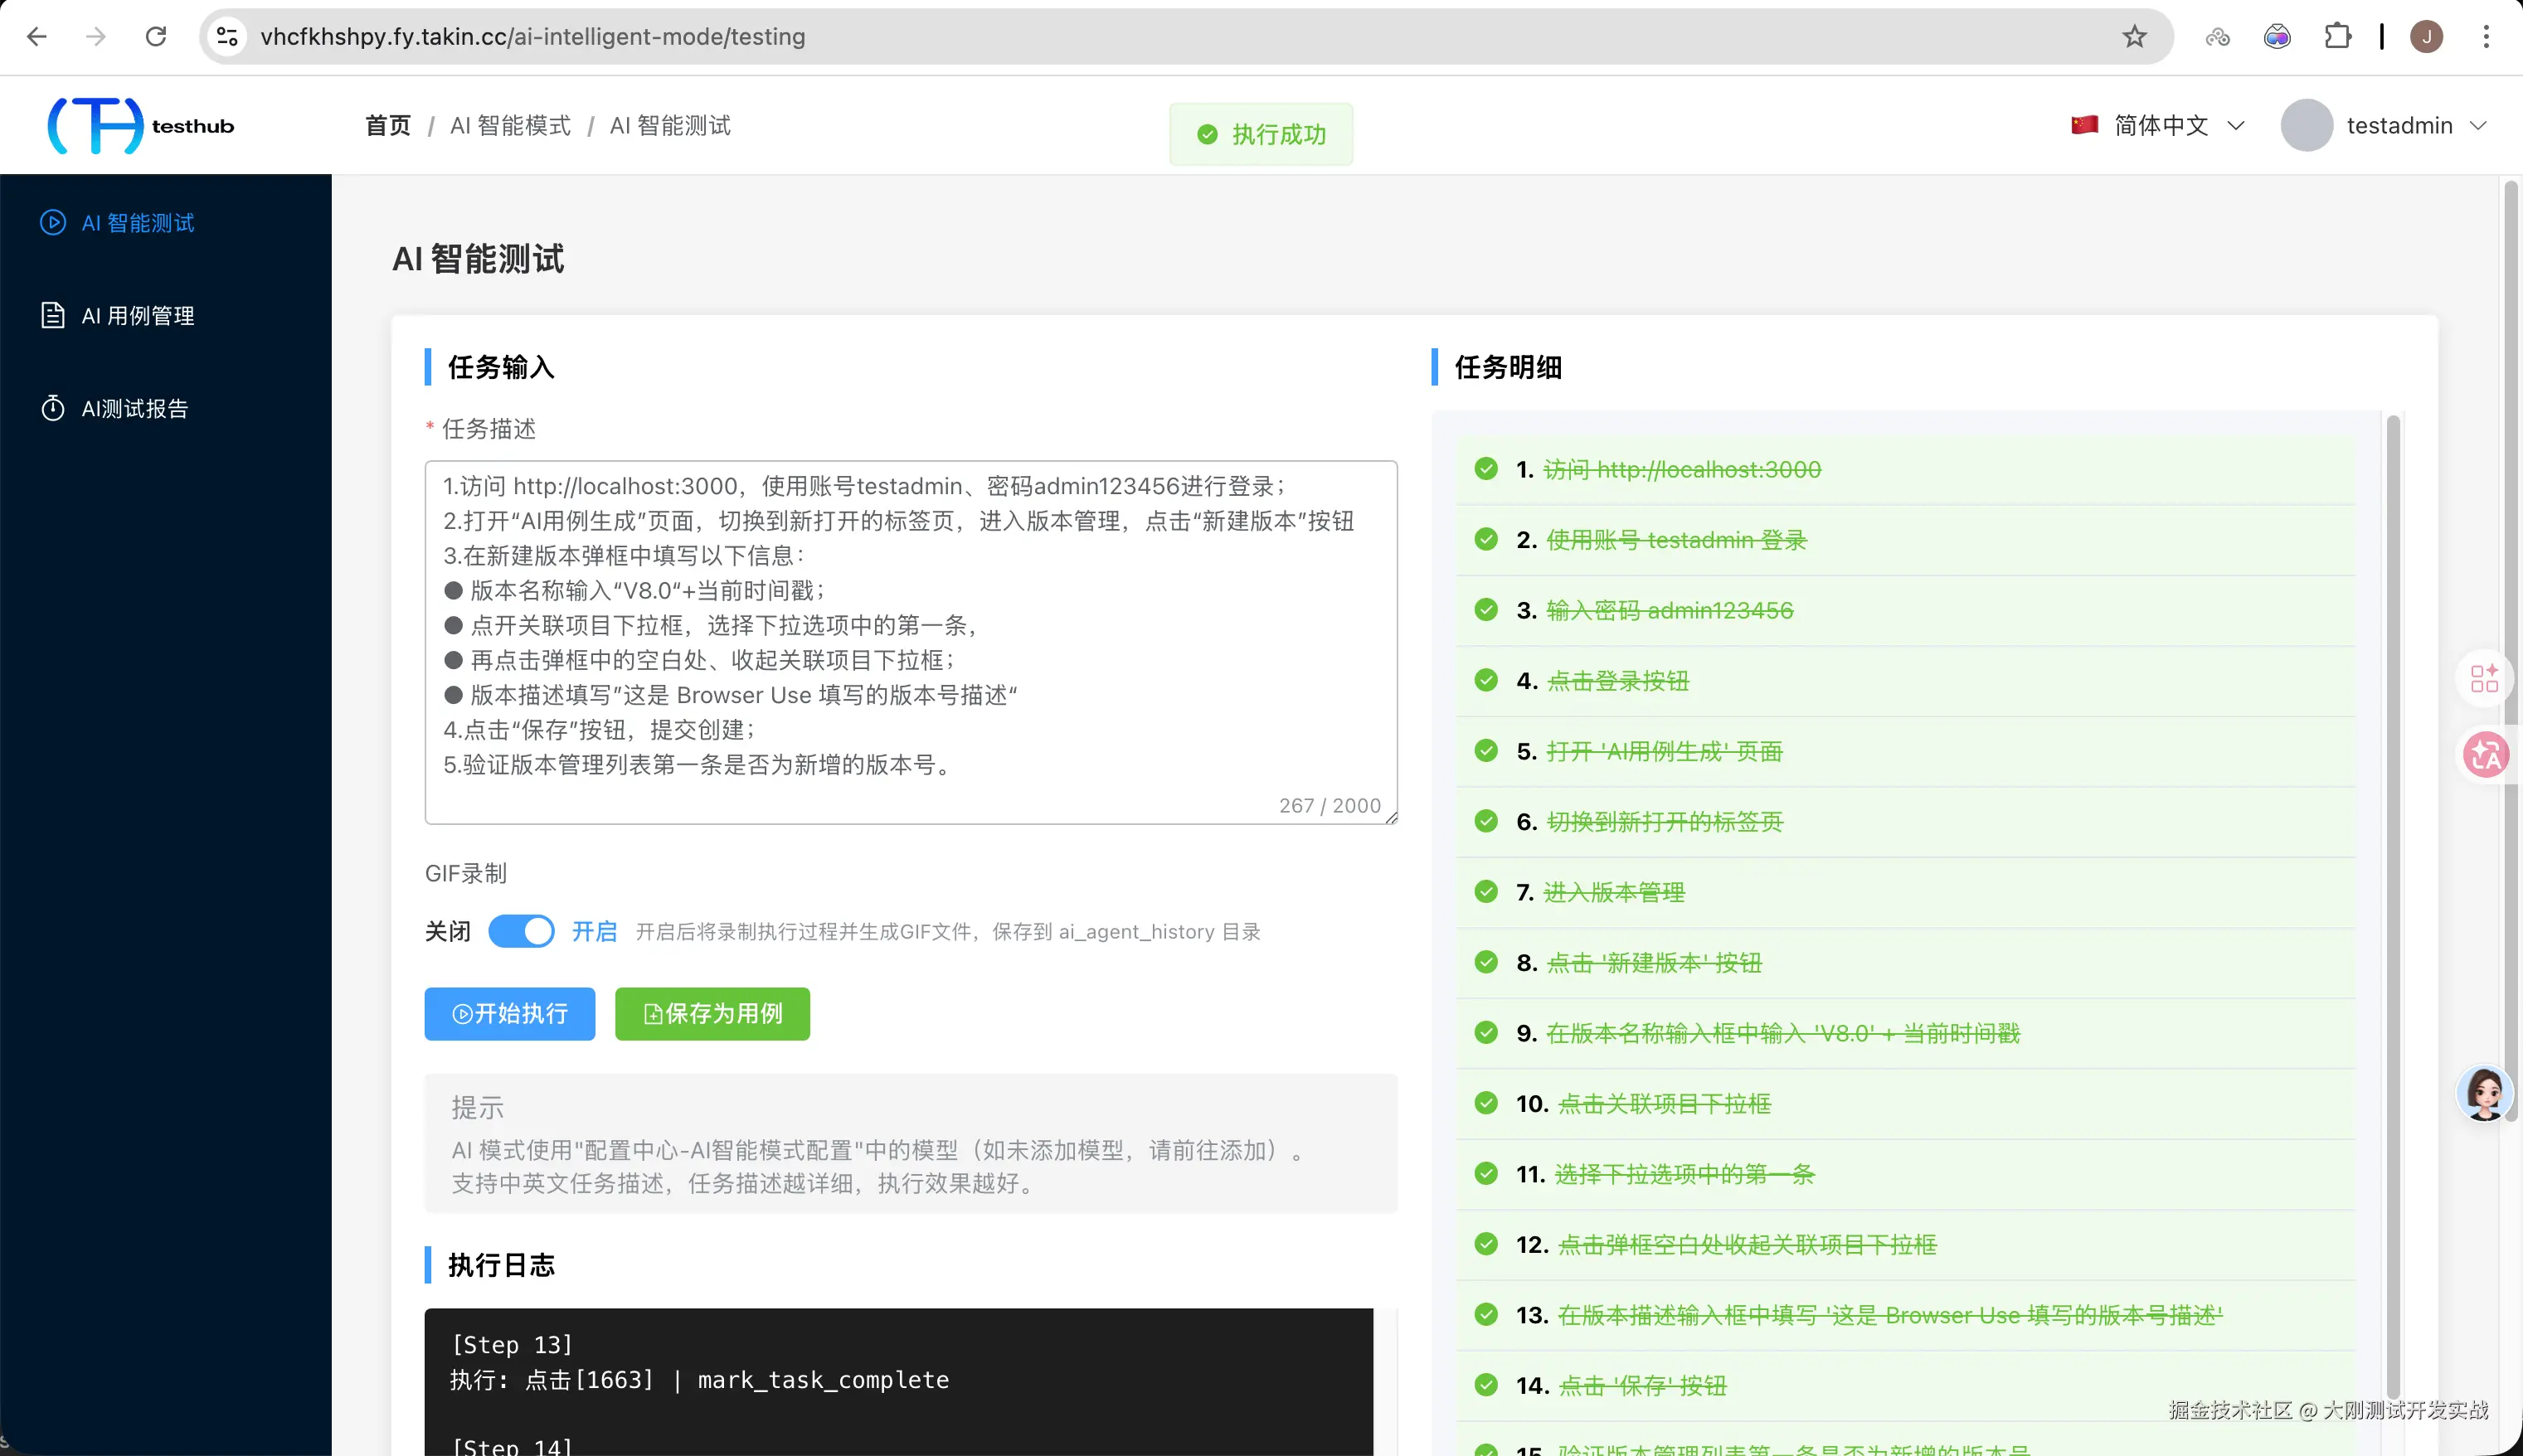Reload the page with refresh icon
The width and height of the screenshot is (2523, 1456).
[x=156, y=37]
